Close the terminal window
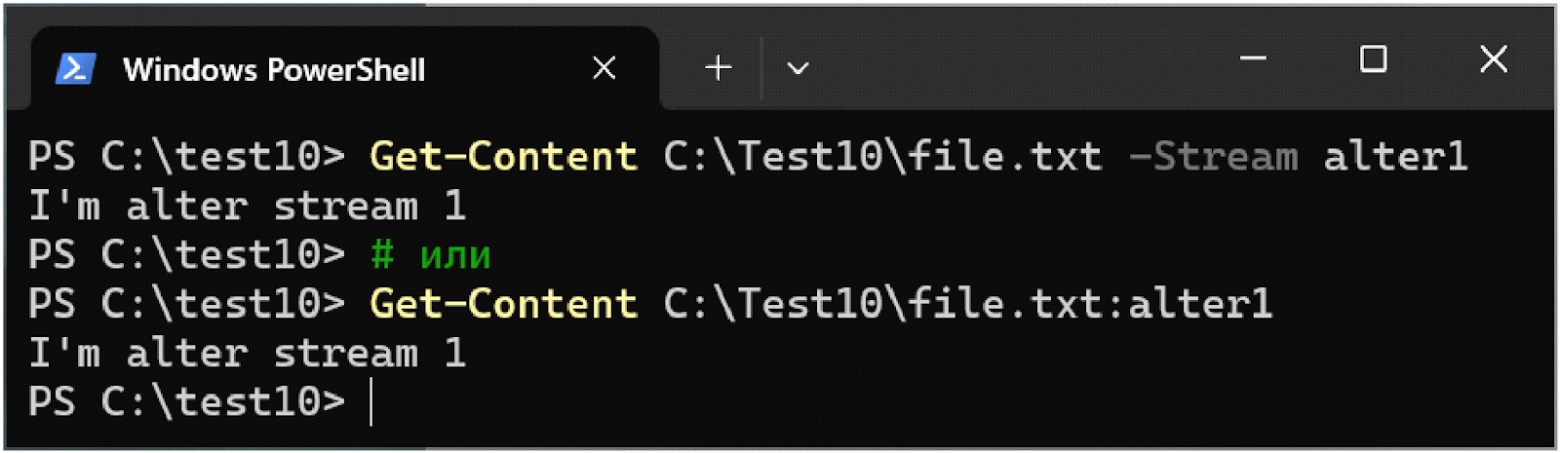The height and width of the screenshot is (453, 1560). (1492, 60)
